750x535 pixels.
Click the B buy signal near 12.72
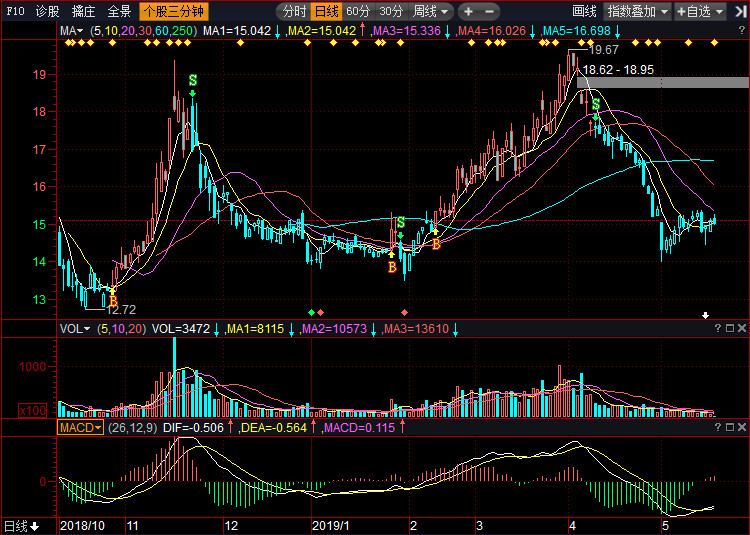click(x=113, y=300)
